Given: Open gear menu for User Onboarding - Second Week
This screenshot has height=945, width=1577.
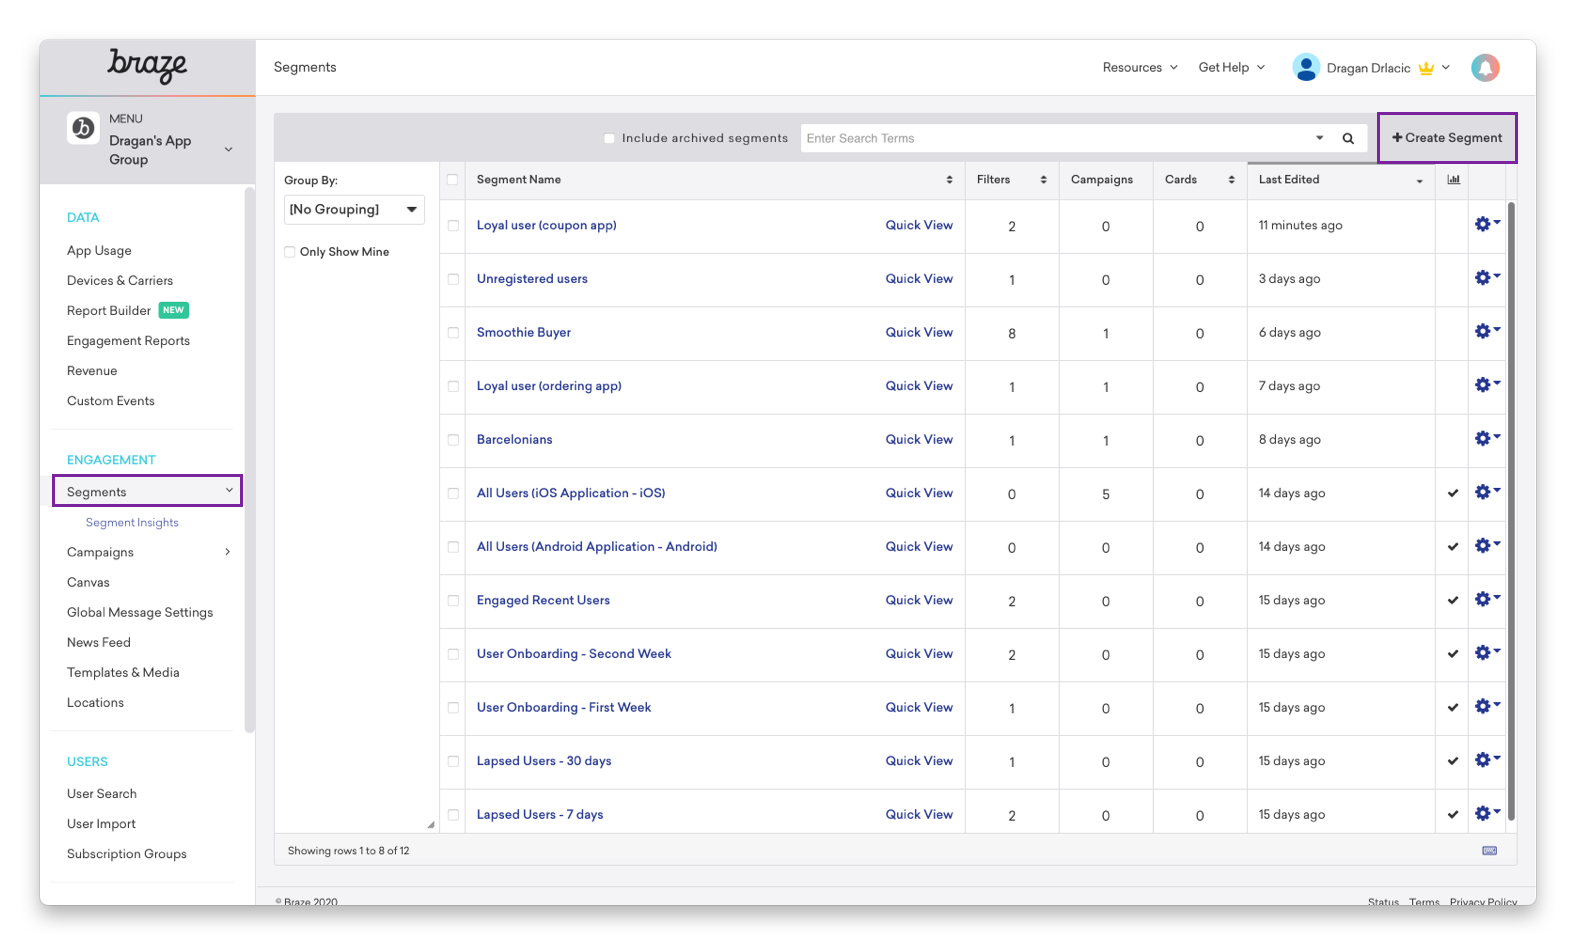Looking at the screenshot, I should (x=1487, y=653).
